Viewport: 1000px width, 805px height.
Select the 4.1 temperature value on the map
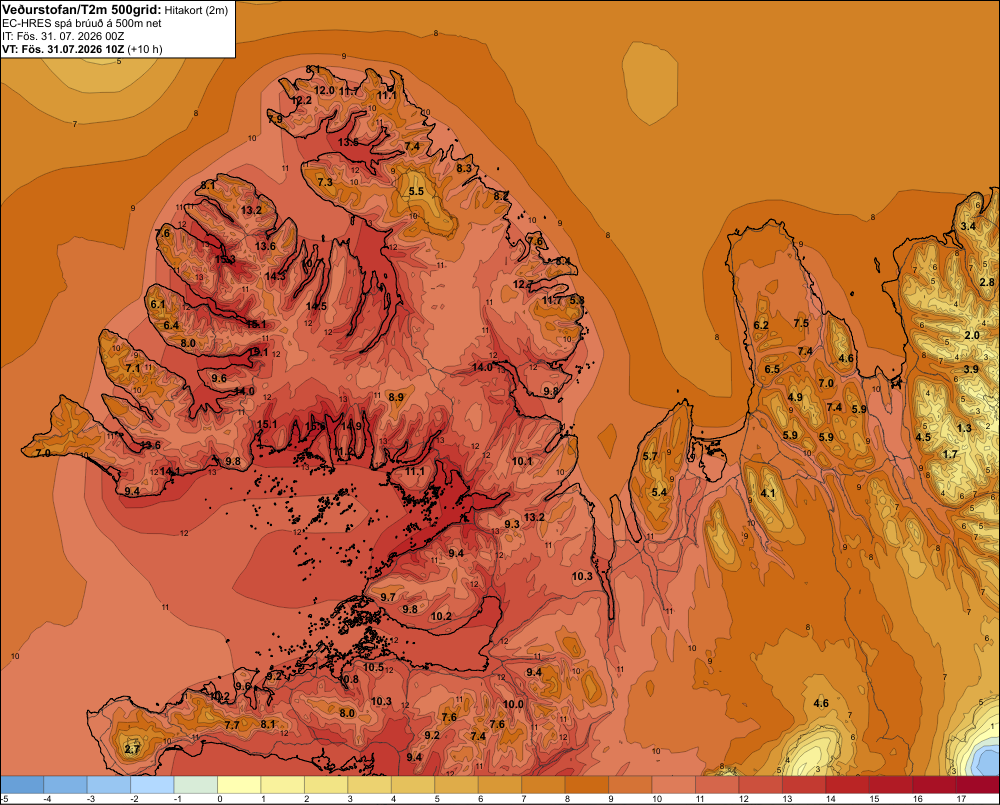point(768,493)
